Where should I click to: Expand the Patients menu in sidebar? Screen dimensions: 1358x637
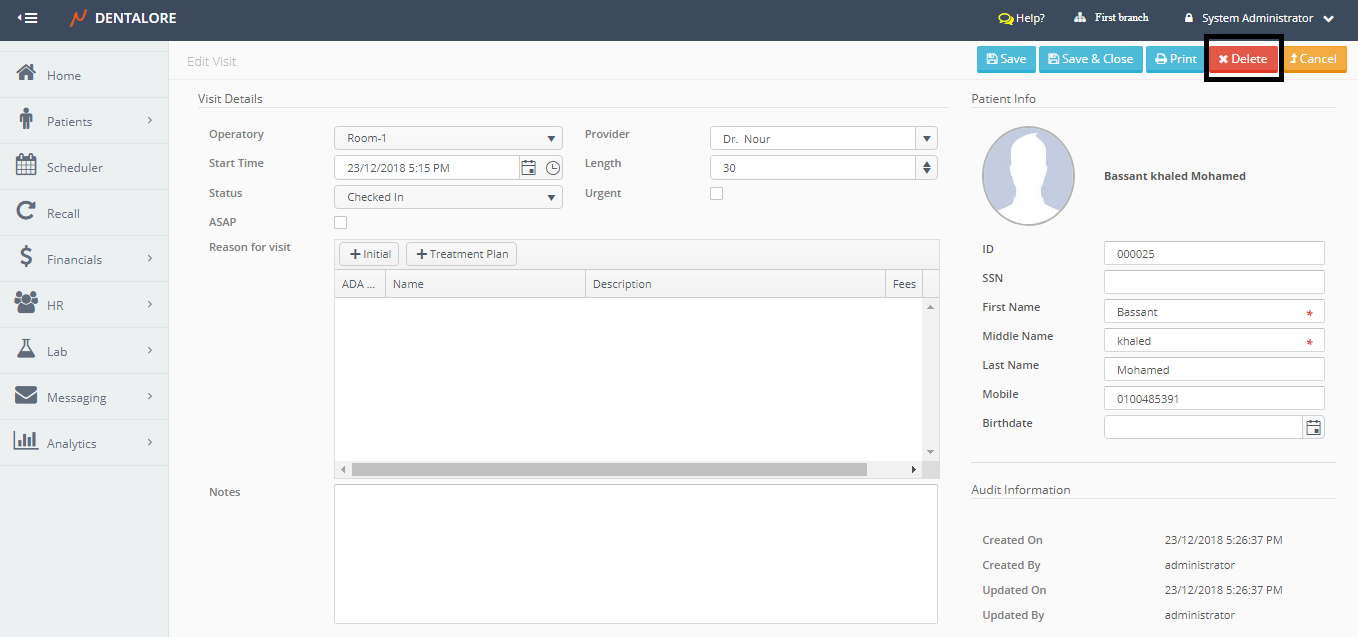point(84,121)
